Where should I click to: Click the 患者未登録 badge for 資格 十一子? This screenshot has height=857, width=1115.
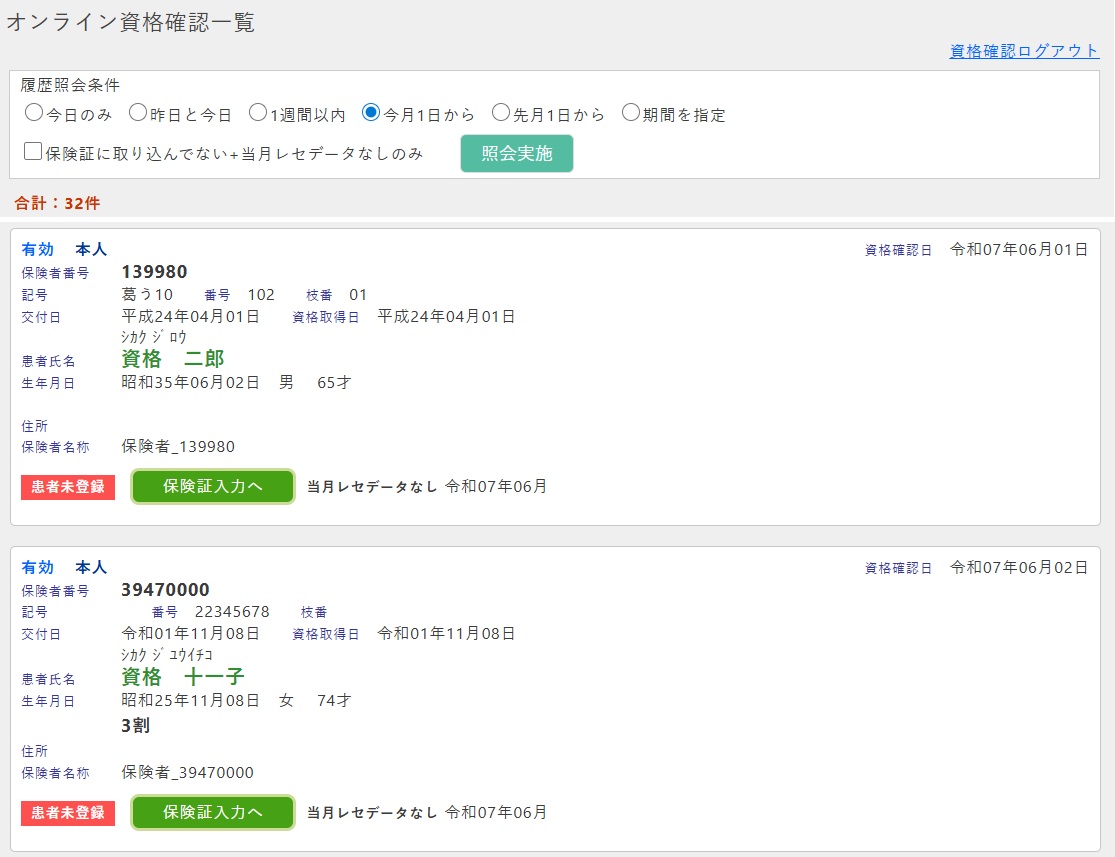click(68, 812)
